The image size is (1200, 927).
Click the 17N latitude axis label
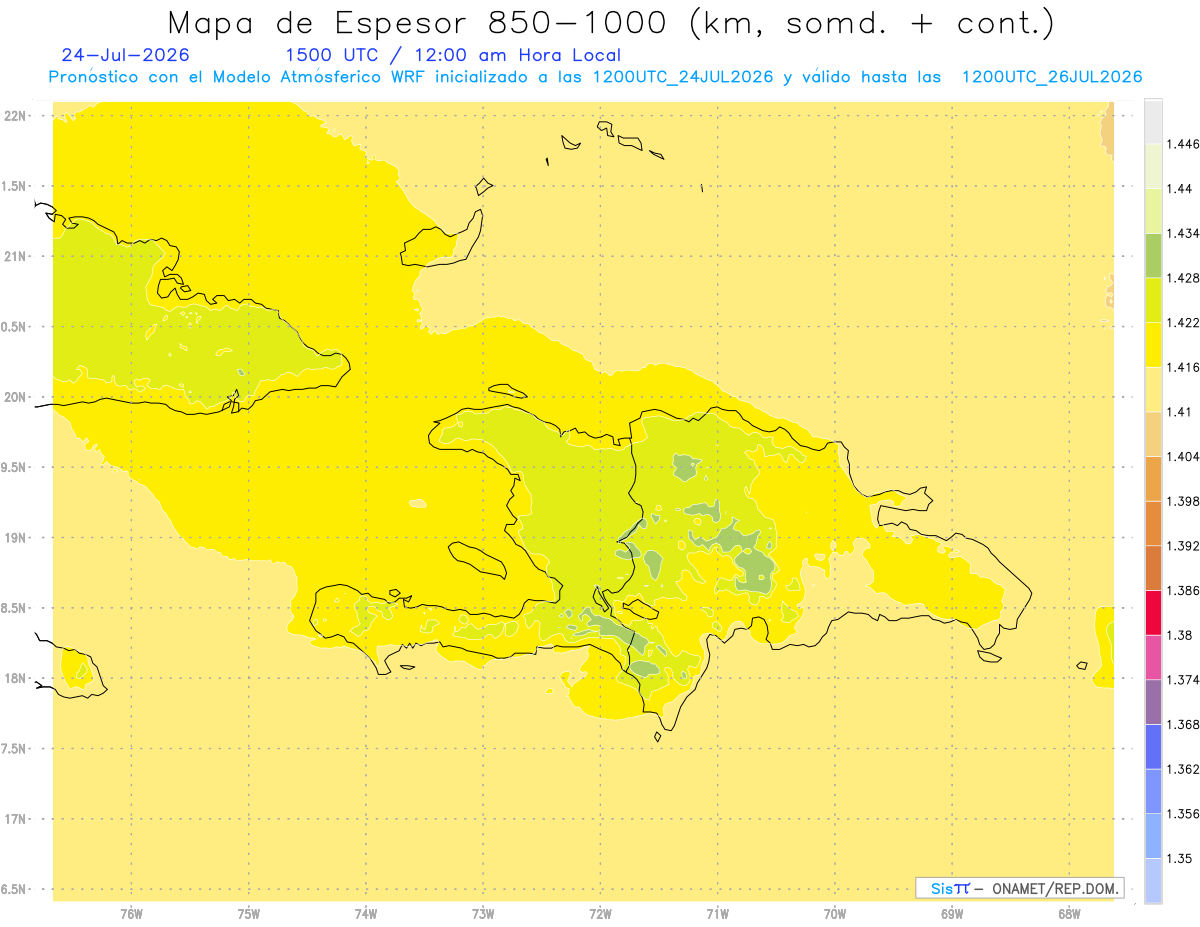pos(15,819)
